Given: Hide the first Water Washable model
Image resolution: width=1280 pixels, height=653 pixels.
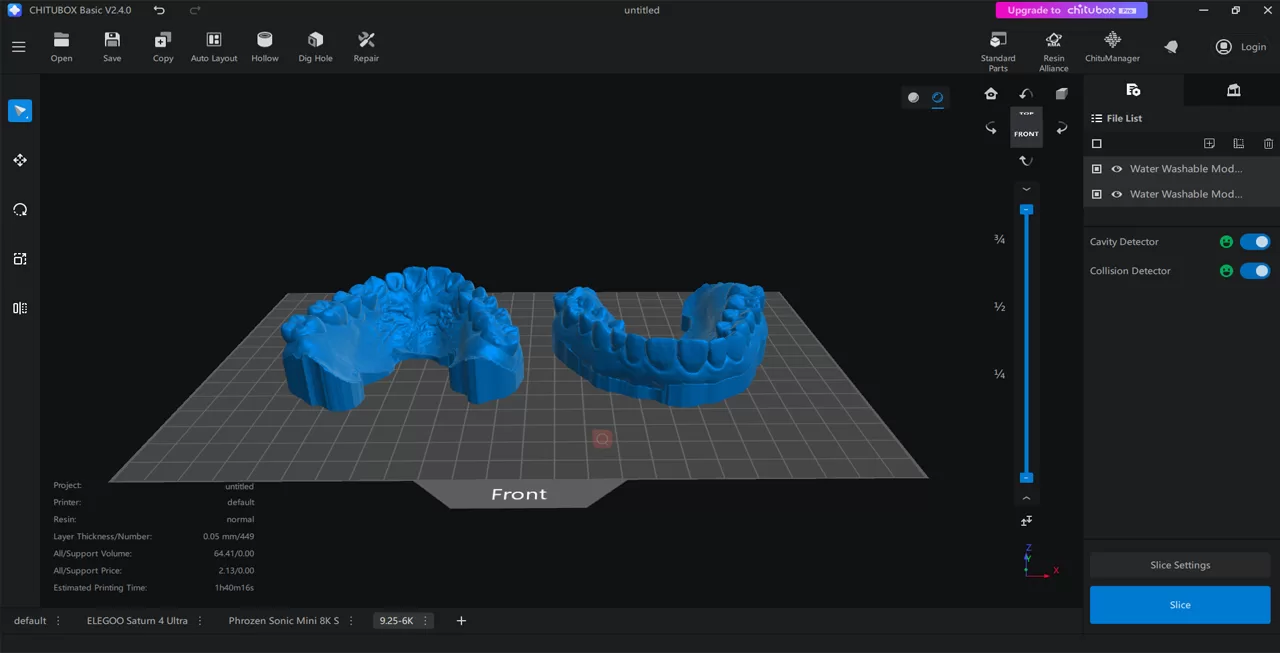Looking at the screenshot, I should pos(1117,168).
